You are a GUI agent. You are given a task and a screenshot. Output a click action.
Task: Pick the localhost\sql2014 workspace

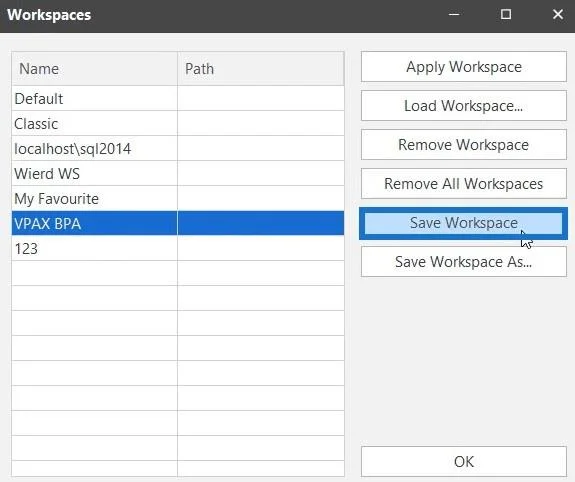coord(178,148)
